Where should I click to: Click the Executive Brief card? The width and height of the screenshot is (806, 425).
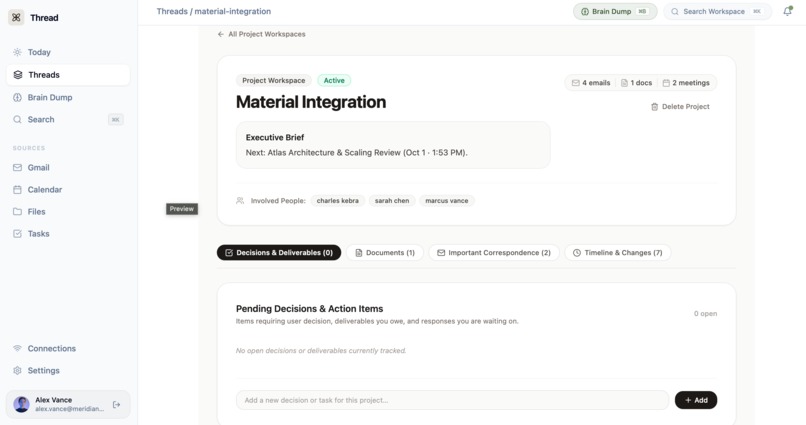[x=393, y=145]
